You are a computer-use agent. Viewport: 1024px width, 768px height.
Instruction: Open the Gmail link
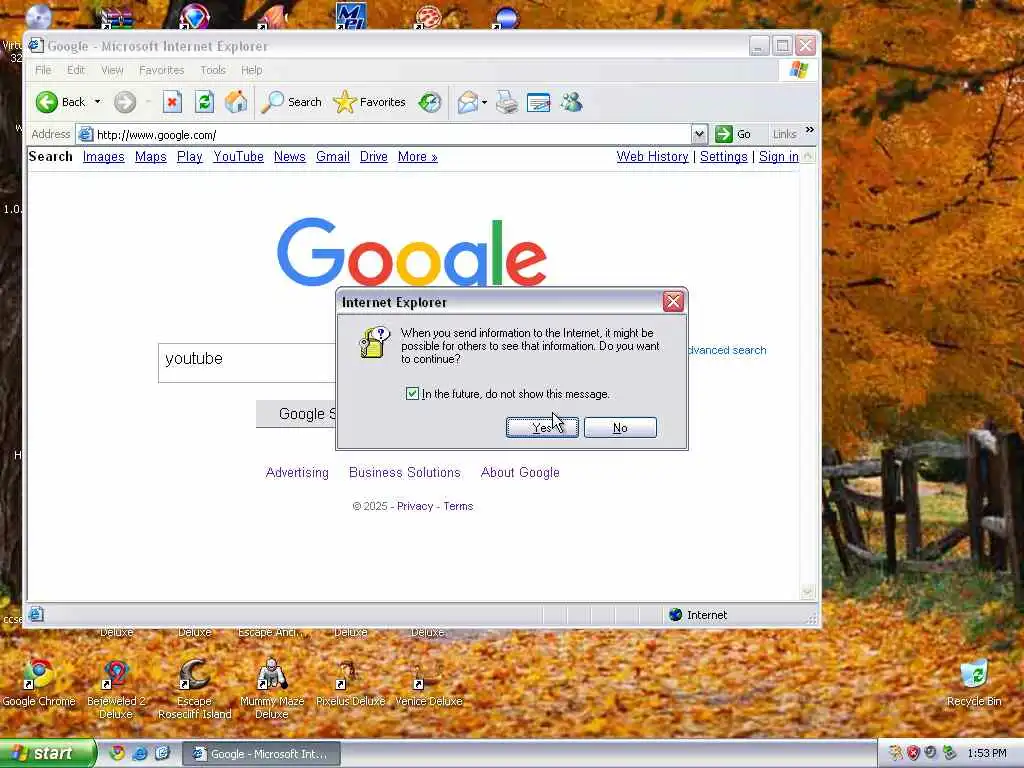(x=333, y=157)
